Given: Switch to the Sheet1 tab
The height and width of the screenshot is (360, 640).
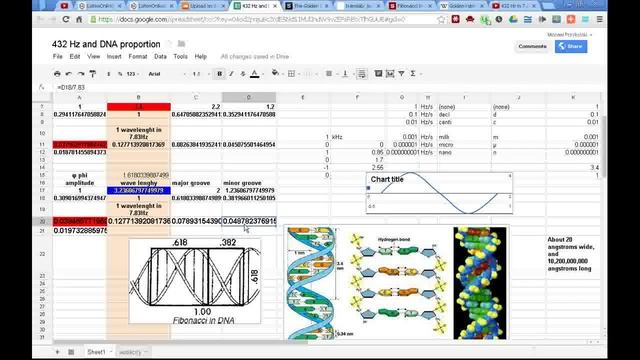Looking at the screenshot, I should tap(98, 351).
